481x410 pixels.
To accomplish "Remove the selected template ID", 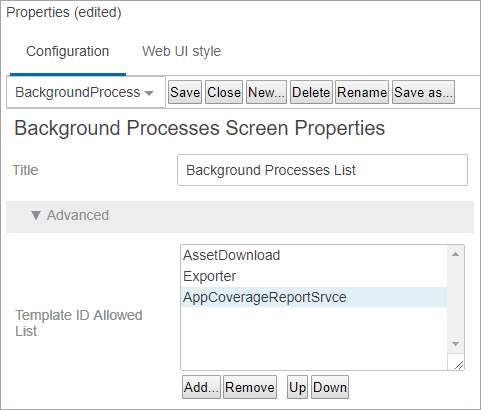I will (x=250, y=387).
